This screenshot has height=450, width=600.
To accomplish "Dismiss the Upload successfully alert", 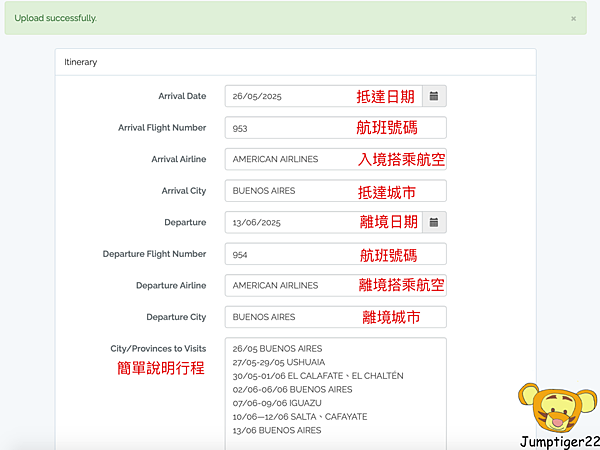I will [573, 18].
